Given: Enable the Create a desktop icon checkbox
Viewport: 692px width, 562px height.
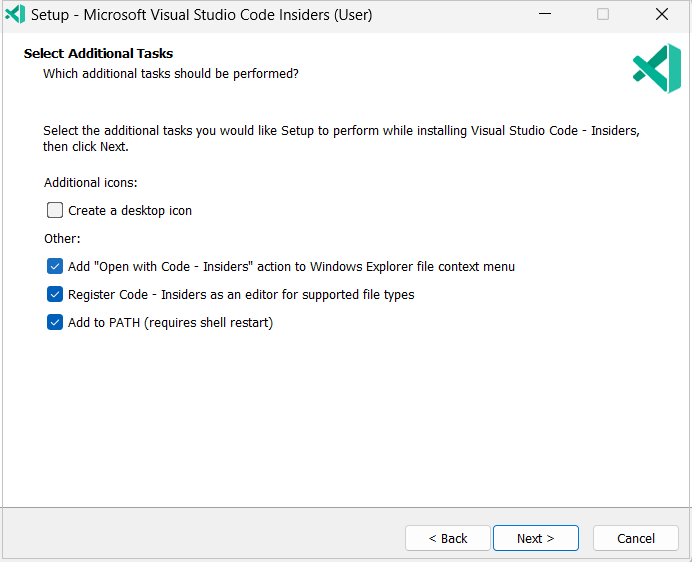Looking at the screenshot, I should coord(55,211).
